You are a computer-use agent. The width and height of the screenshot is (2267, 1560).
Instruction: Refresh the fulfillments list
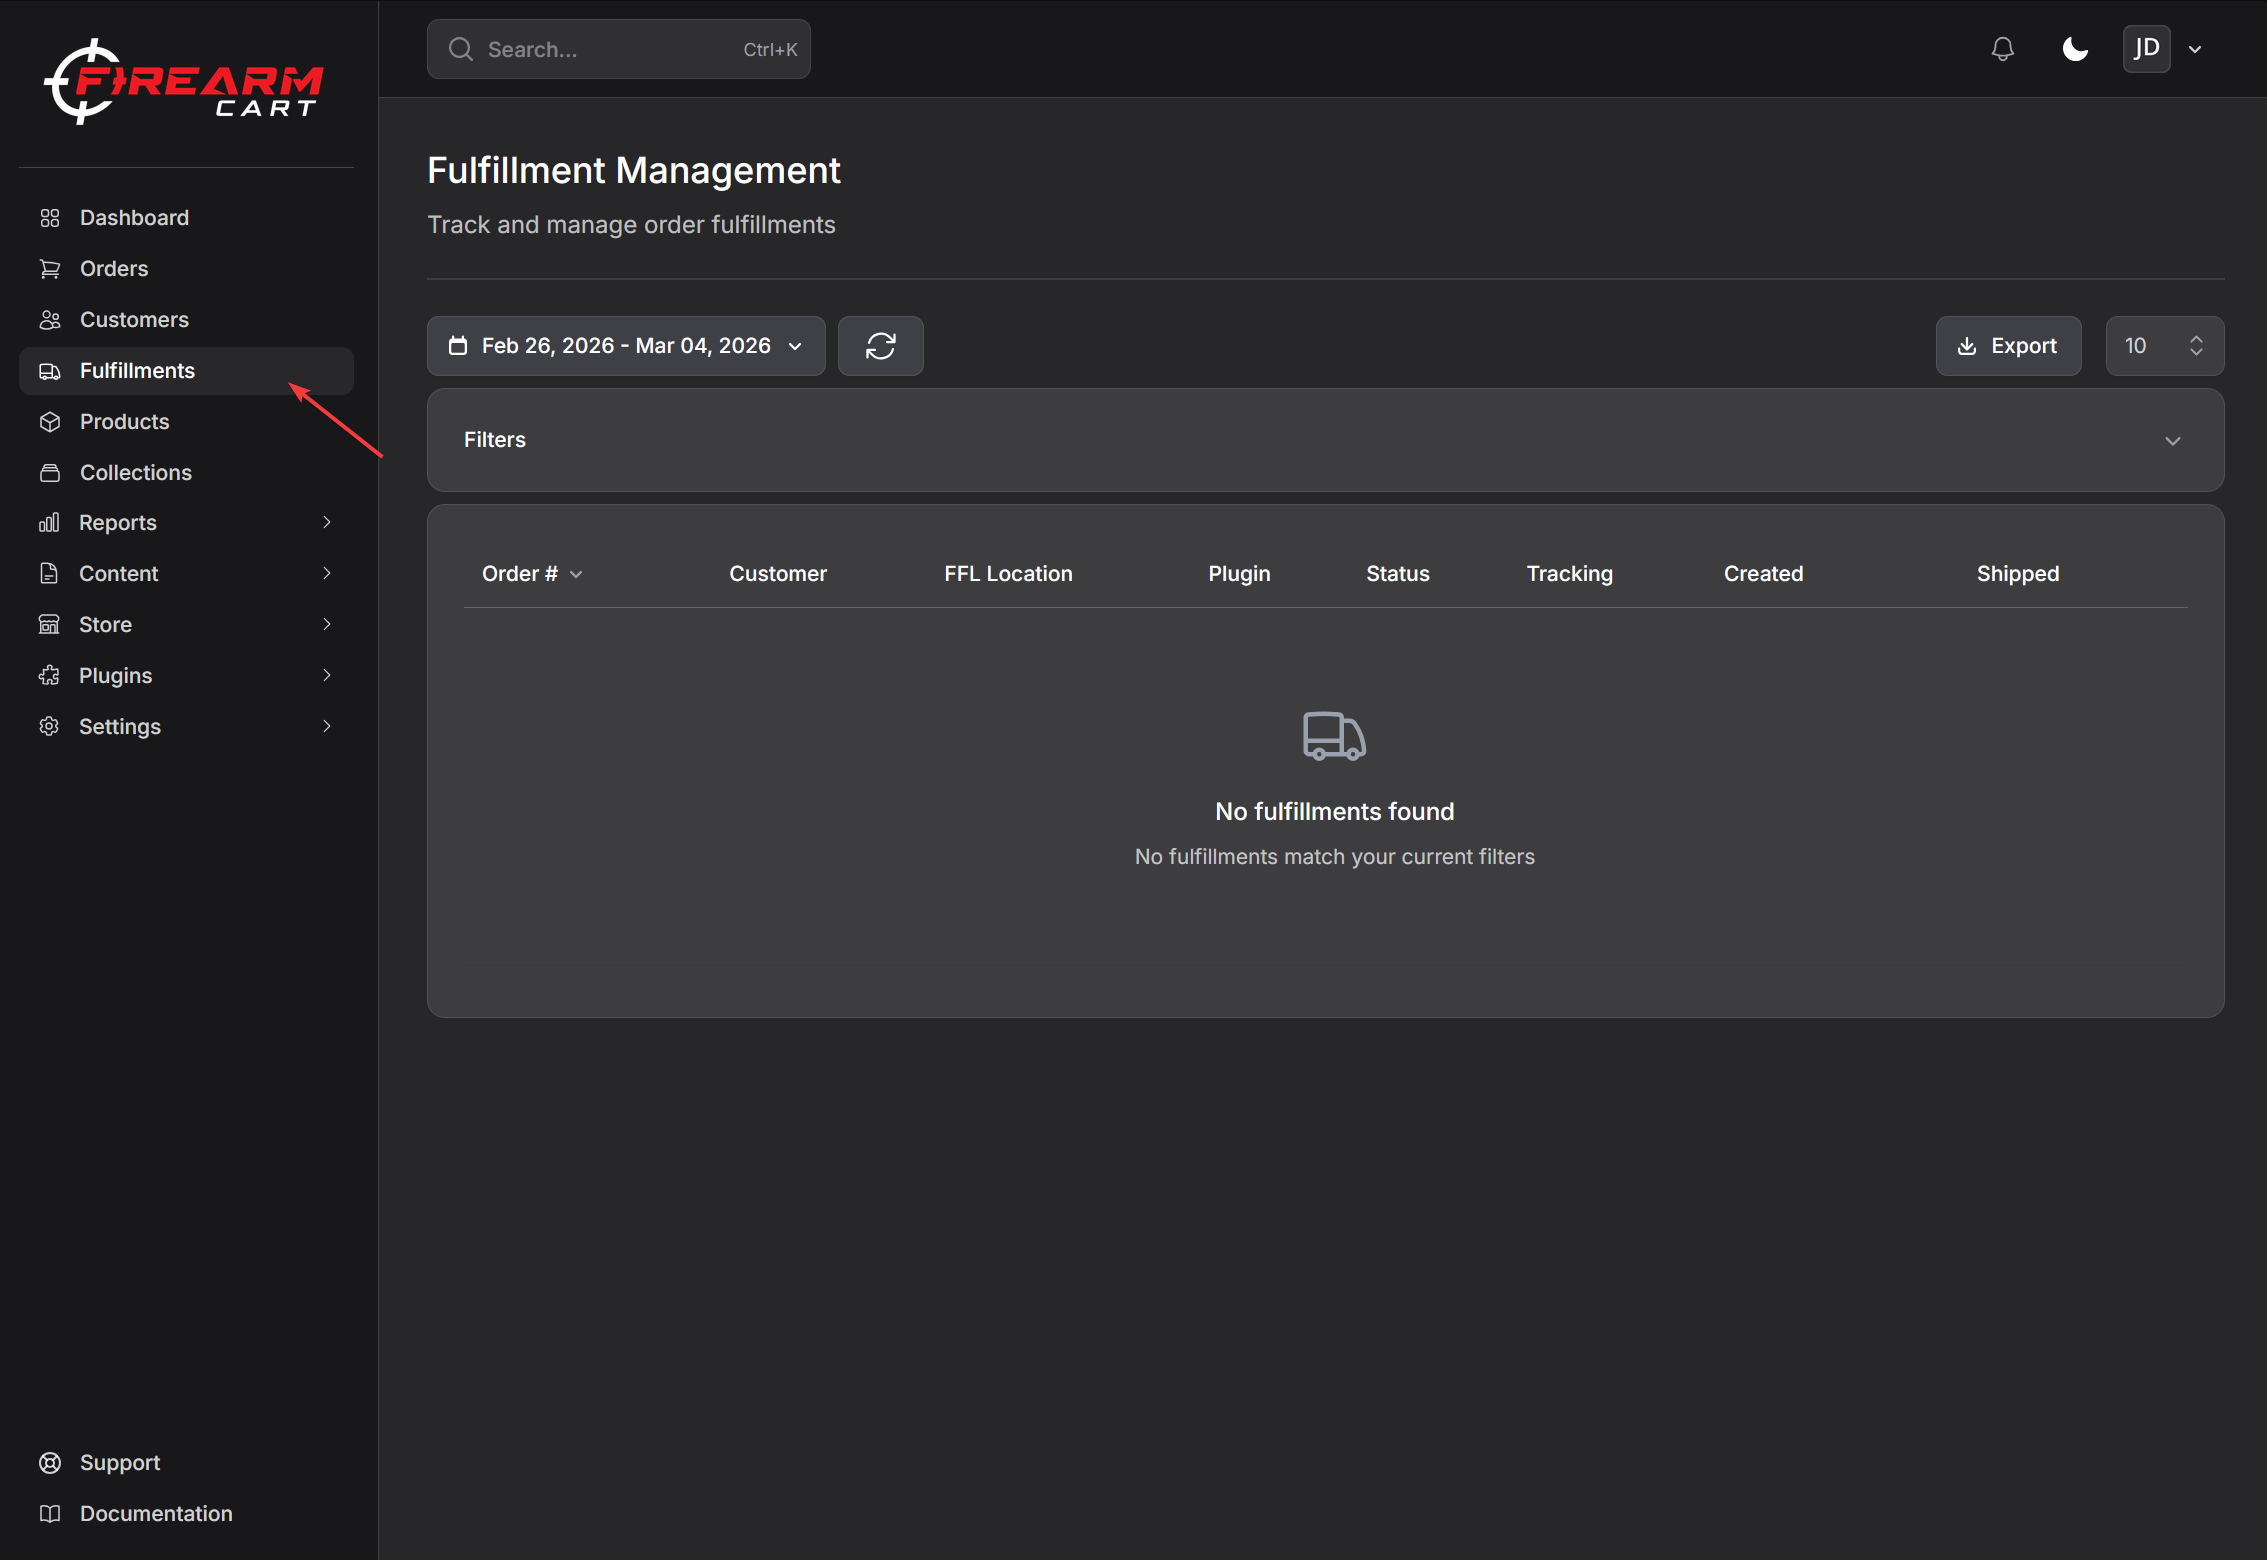(x=881, y=346)
